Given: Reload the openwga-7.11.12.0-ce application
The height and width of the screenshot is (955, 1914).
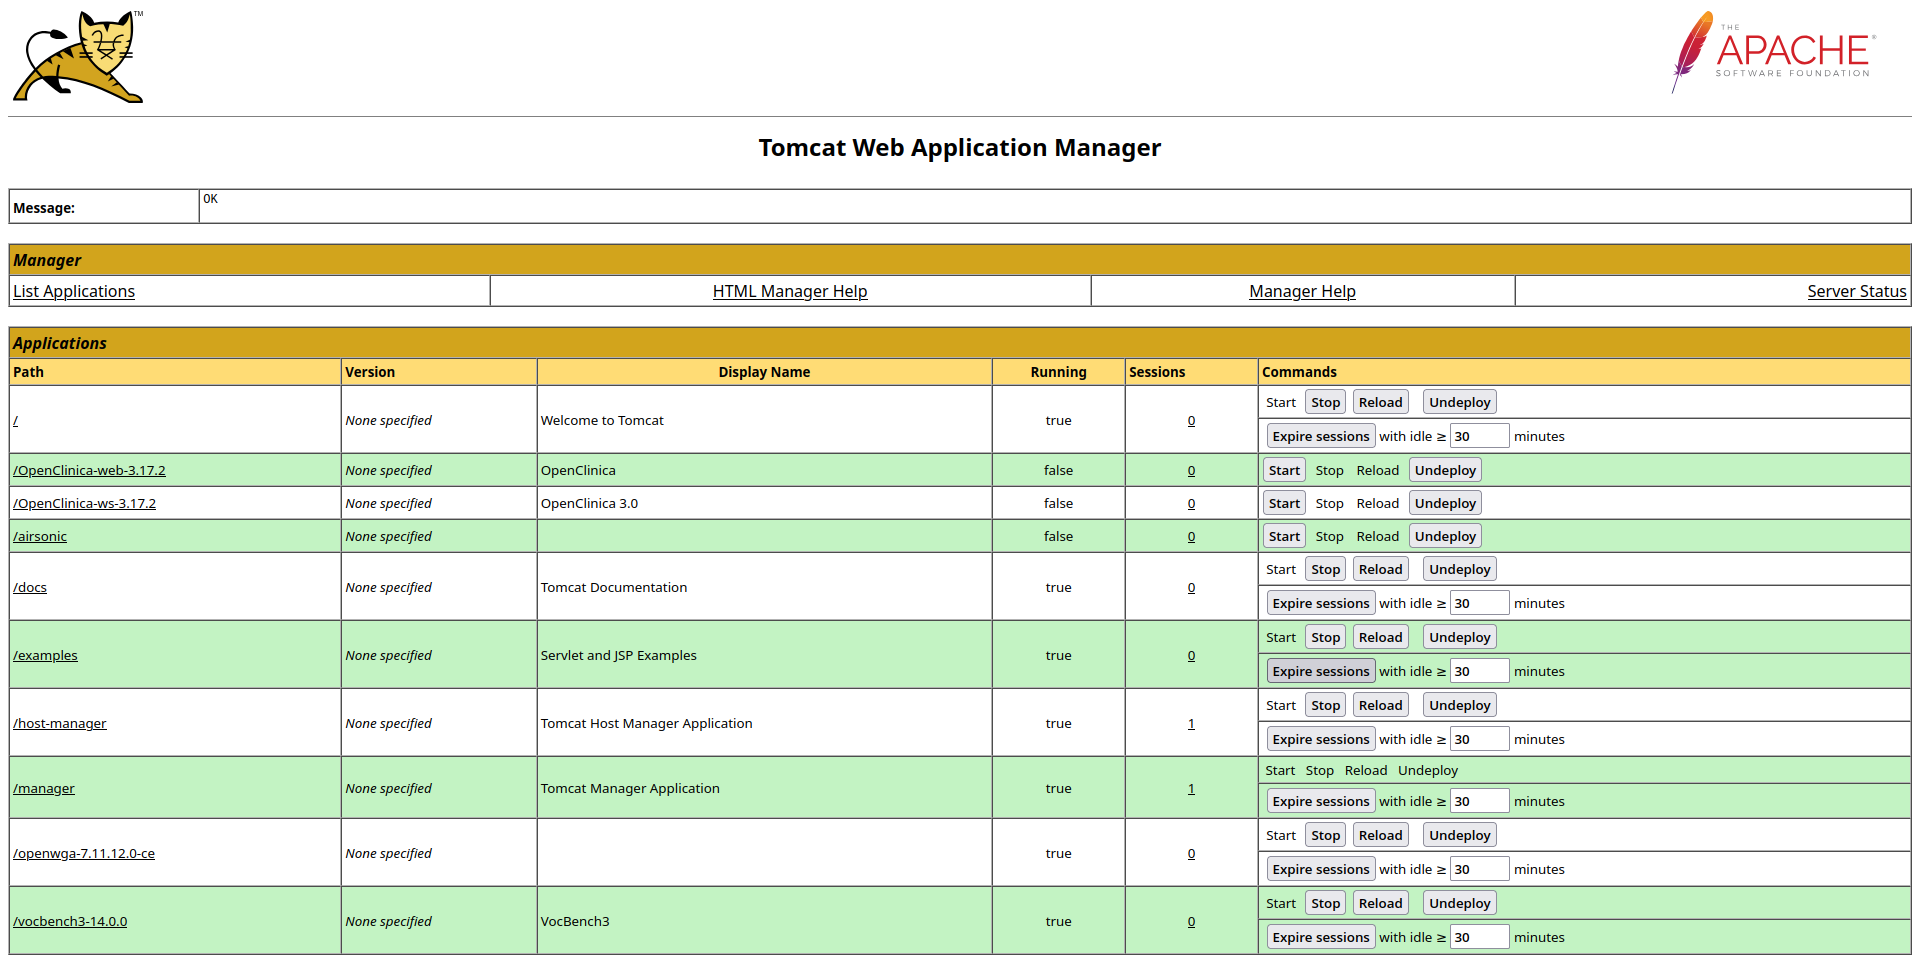Looking at the screenshot, I should [x=1380, y=834].
